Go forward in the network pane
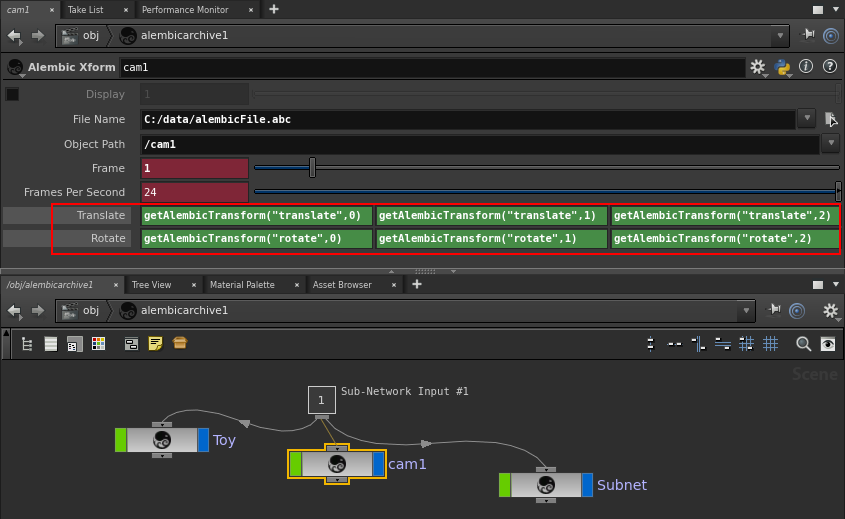Image resolution: width=845 pixels, height=519 pixels. point(38,311)
